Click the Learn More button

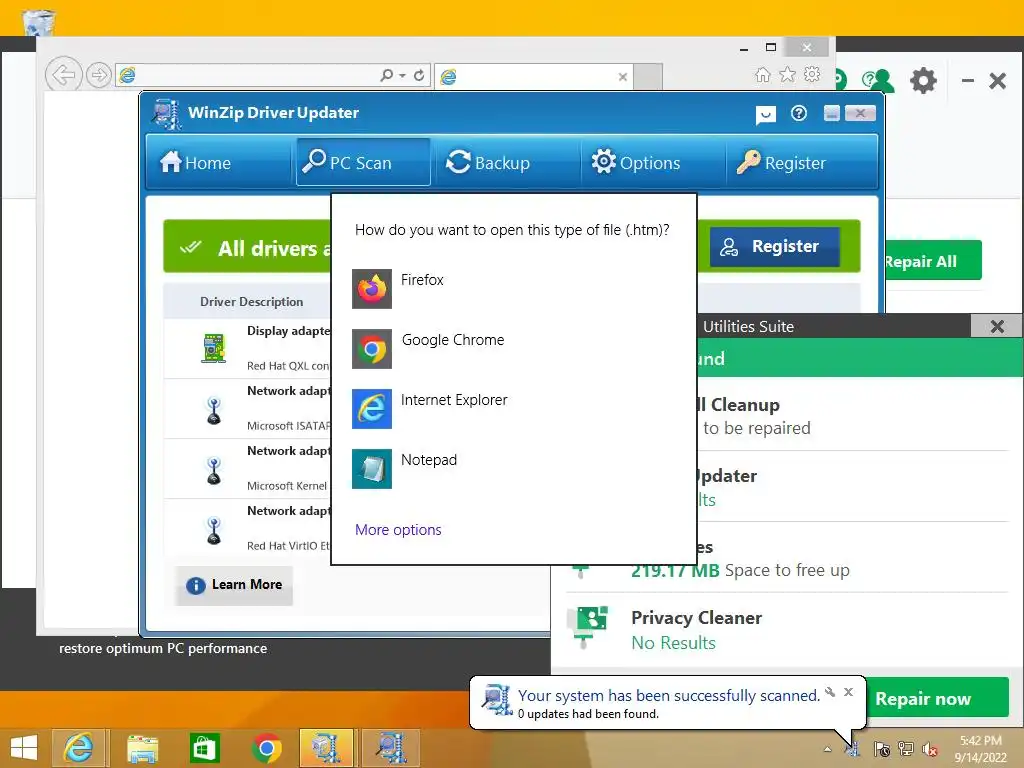pos(234,585)
